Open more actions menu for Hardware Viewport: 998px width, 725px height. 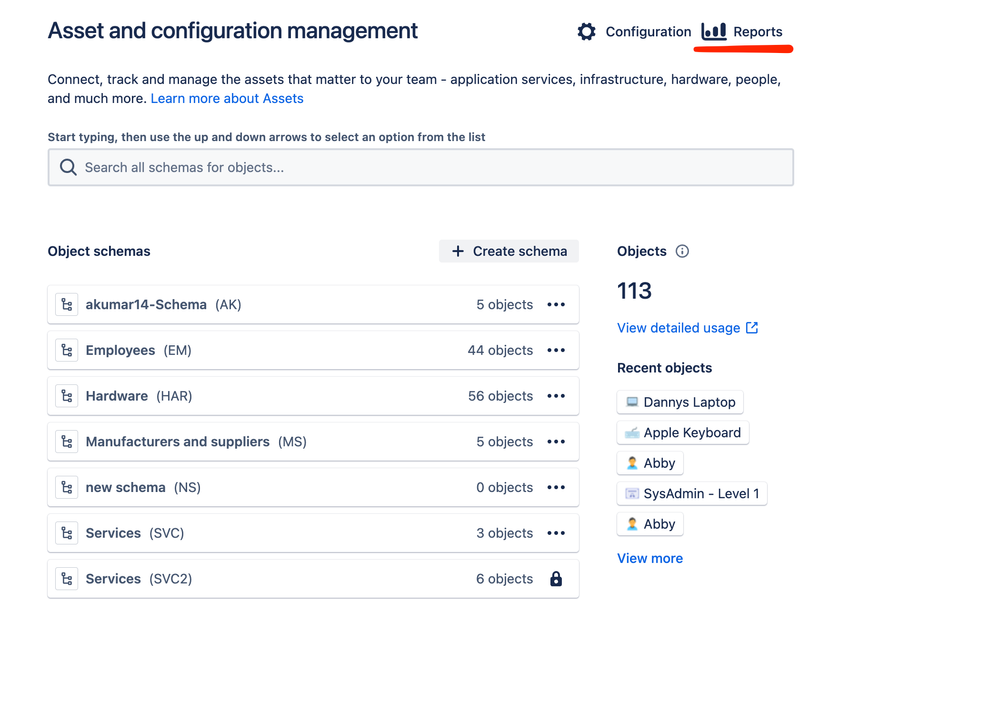pos(556,397)
